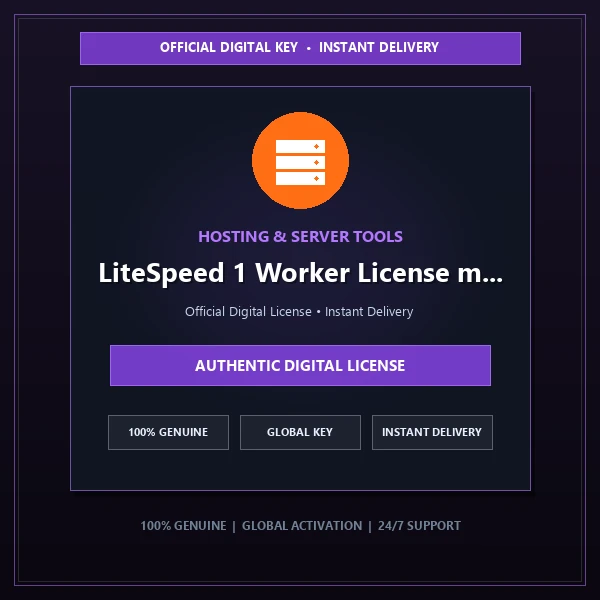Click the Official Digital License subtitle text
The height and width of the screenshot is (600, 600).
299,311
